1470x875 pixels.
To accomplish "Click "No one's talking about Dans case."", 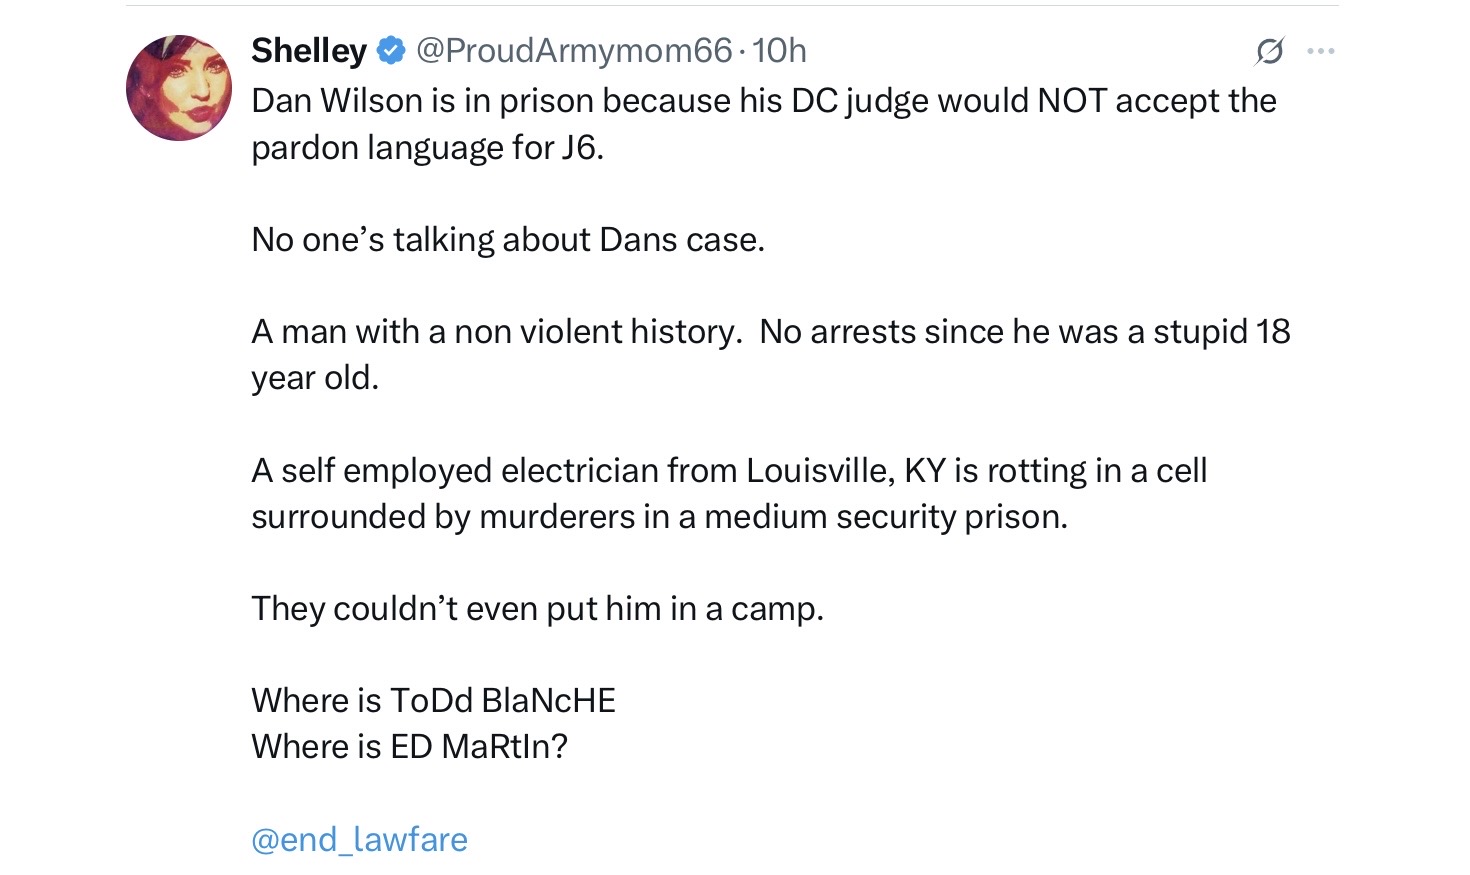I will pyautogui.click(x=507, y=240).
